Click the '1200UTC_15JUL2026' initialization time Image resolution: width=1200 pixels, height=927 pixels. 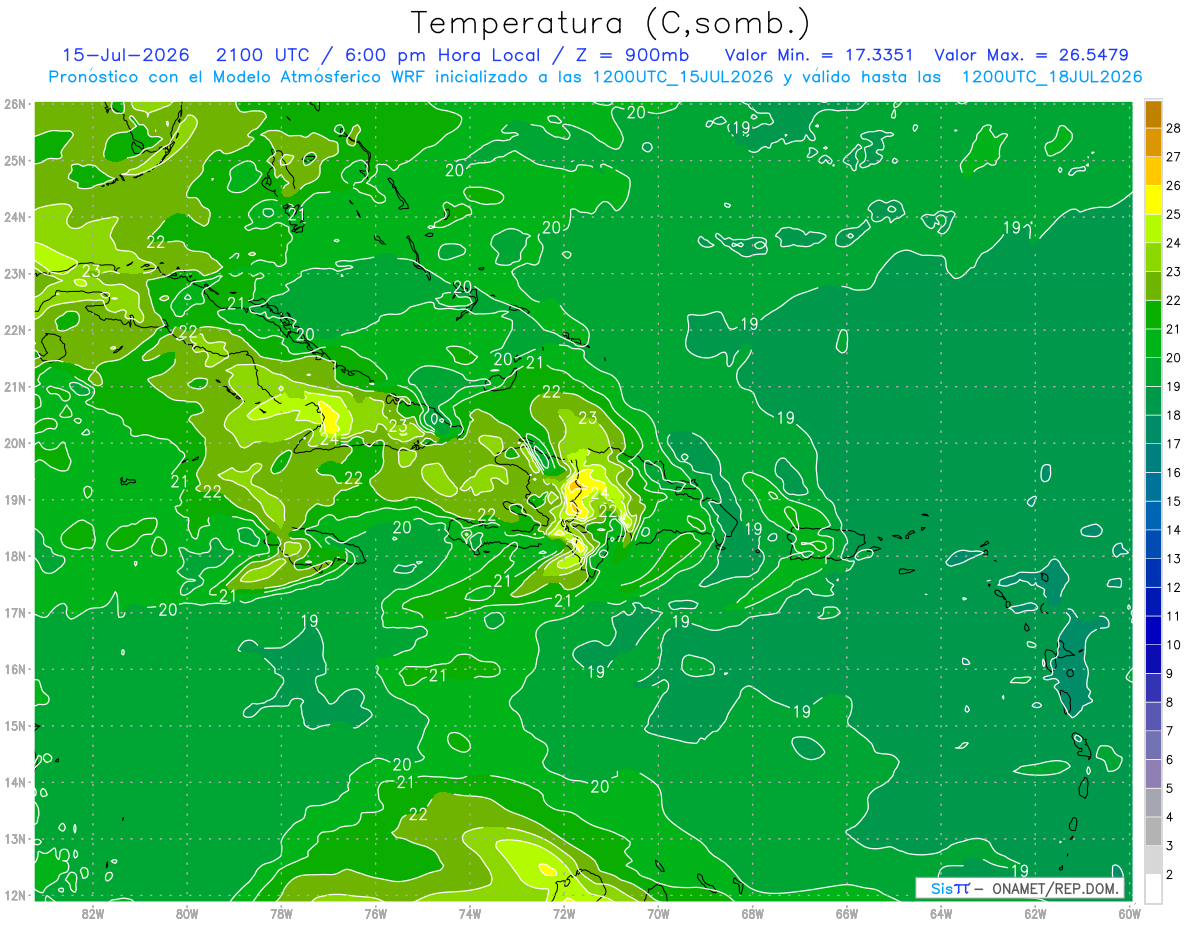(x=684, y=77)
